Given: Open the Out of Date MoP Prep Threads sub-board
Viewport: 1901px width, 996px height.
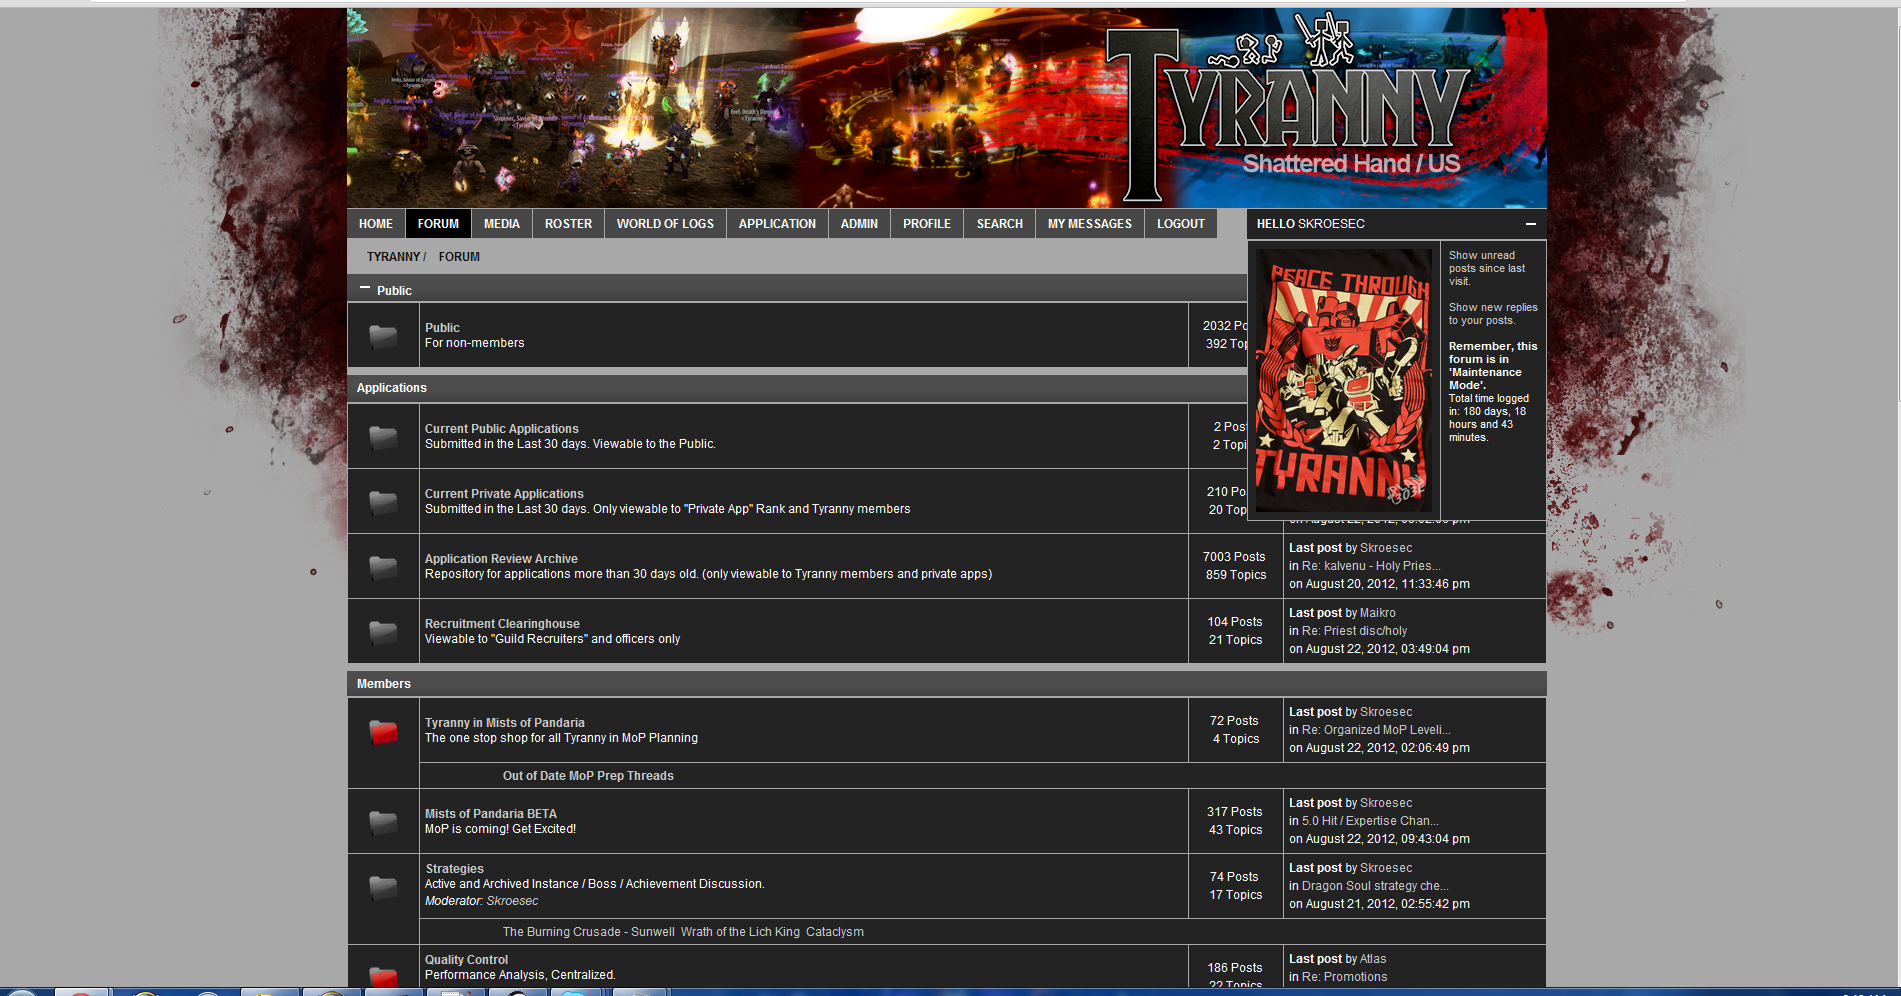Looking at the screenshot, I should pos(588,776).
